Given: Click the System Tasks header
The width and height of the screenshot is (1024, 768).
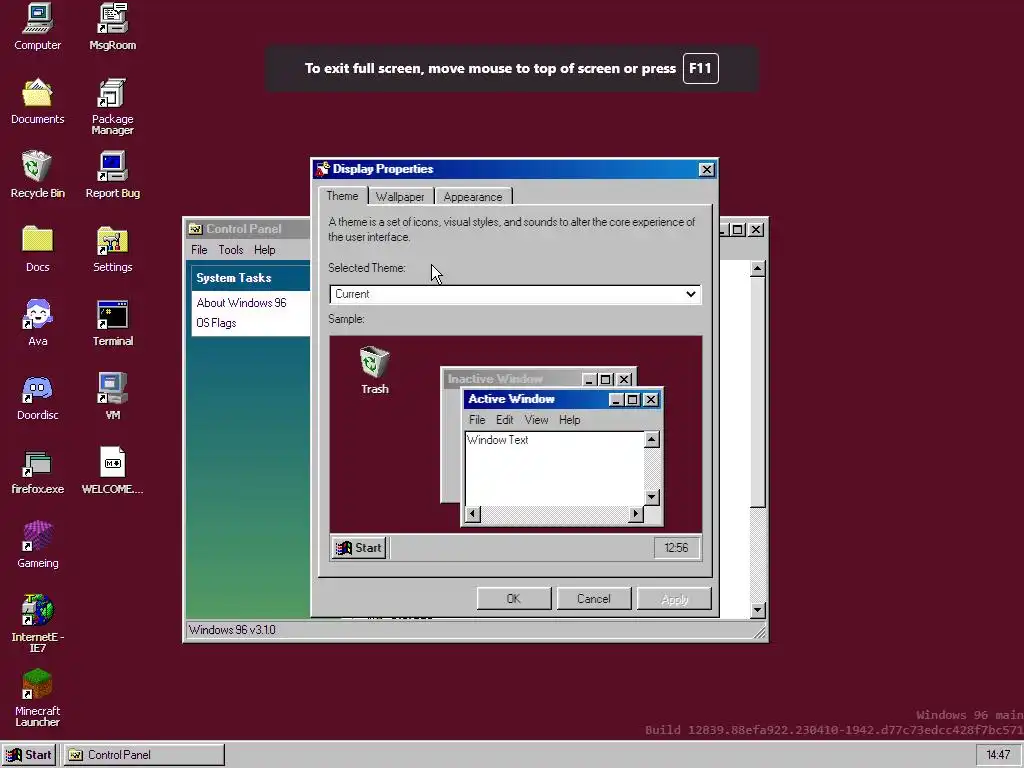Looking at the screenshot, I should tap(251, 278).
